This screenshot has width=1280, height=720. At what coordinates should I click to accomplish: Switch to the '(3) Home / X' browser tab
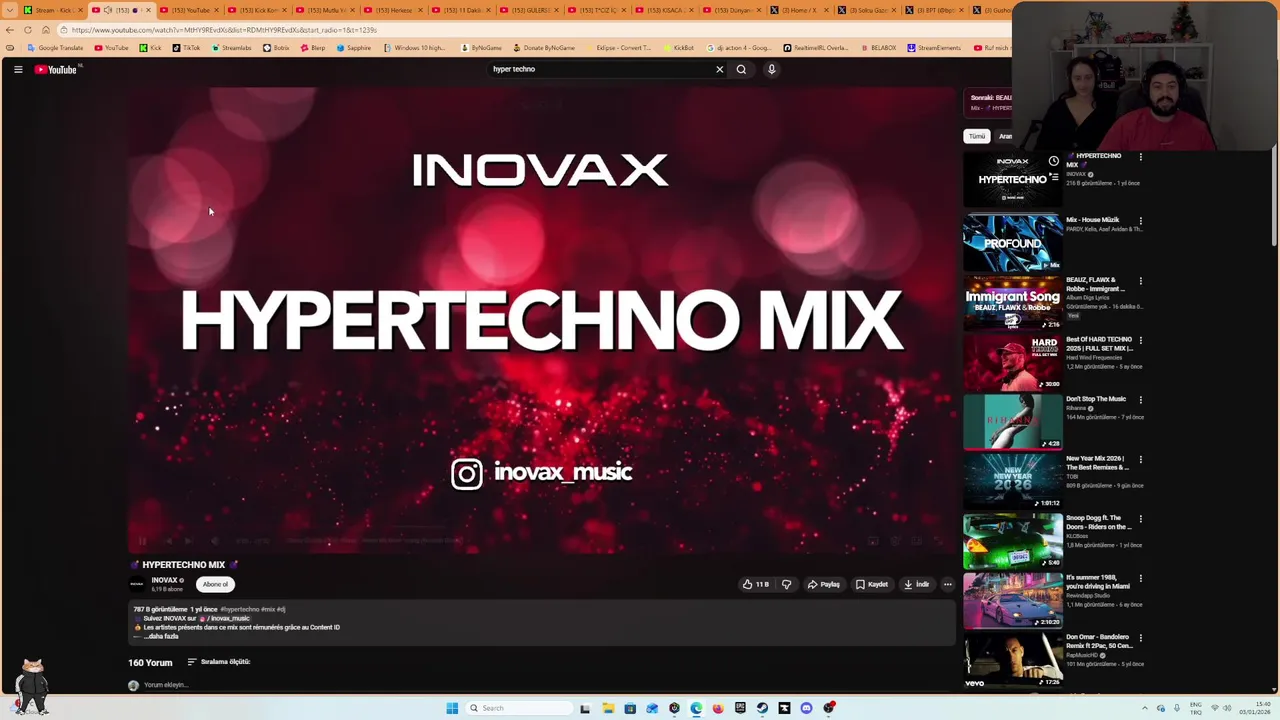[x=798, y=10]
